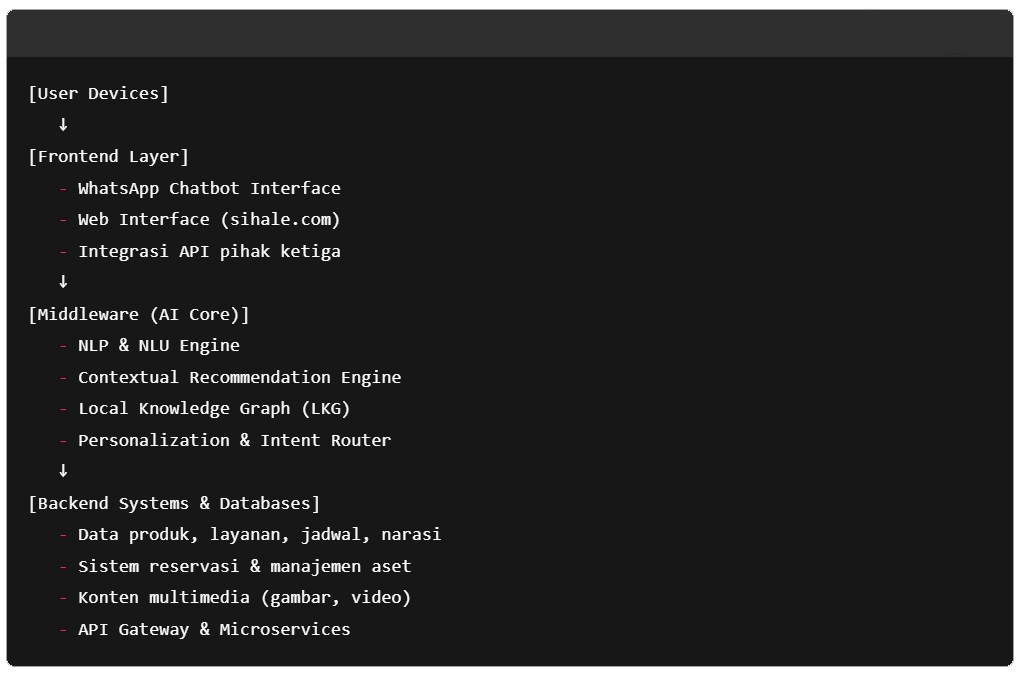Select the NLP & NLU Engine line
1023x681 pixels.
coord(159,346)
